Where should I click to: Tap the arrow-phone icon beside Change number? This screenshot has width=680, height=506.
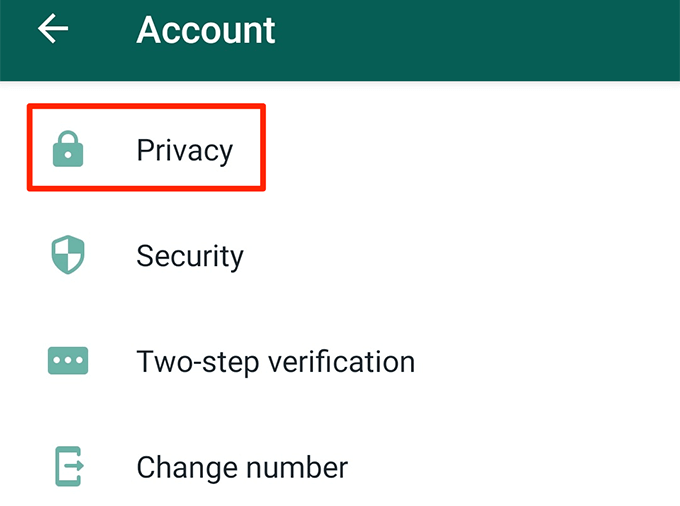tap(68, 466)
